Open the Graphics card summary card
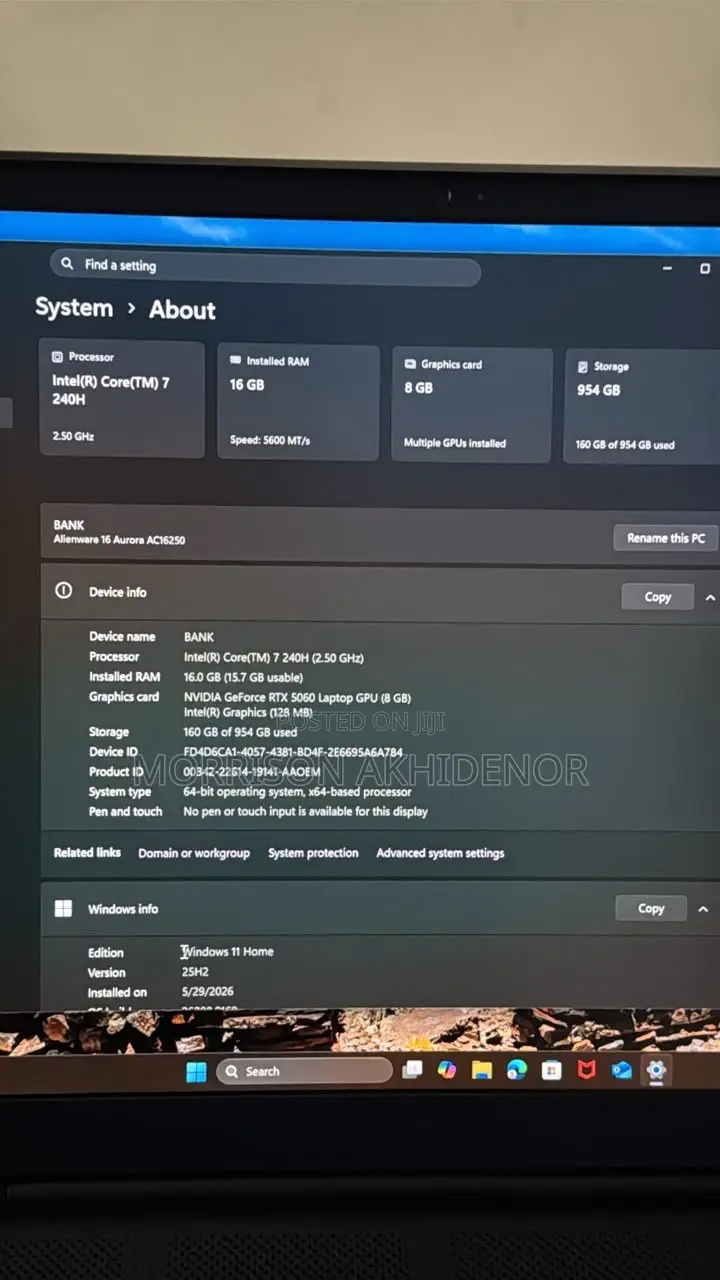The width and height of the screenshot is (720, 1280). 471,405
